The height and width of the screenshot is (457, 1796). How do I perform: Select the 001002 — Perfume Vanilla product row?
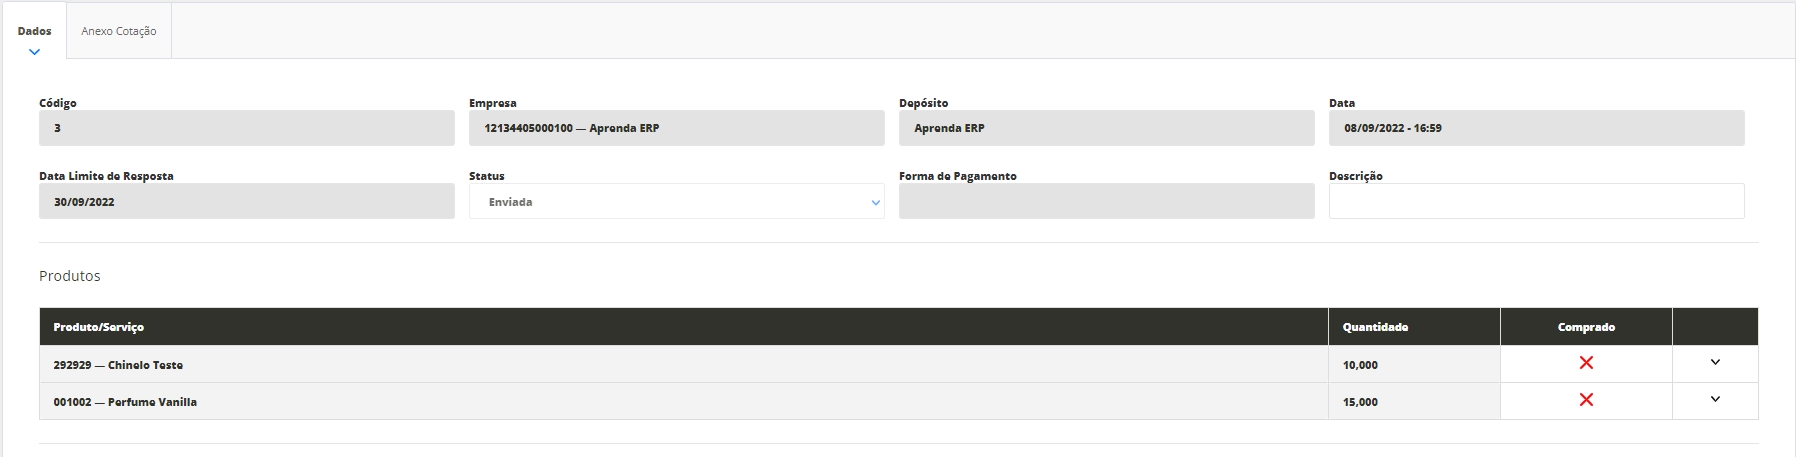(125, 402)
